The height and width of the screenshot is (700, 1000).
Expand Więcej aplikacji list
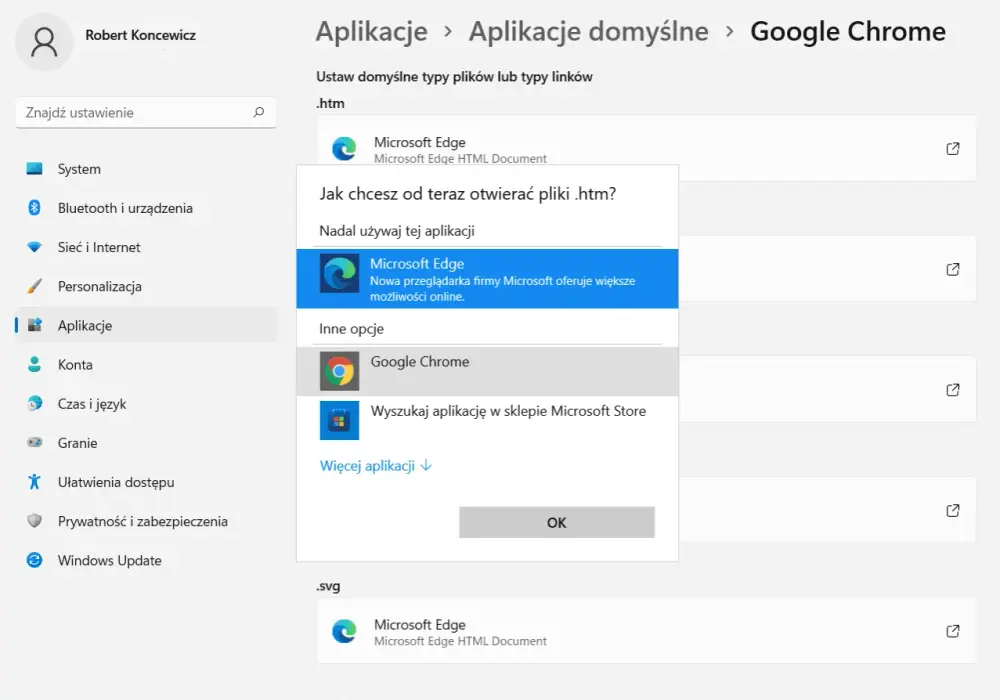coord(376,465)
